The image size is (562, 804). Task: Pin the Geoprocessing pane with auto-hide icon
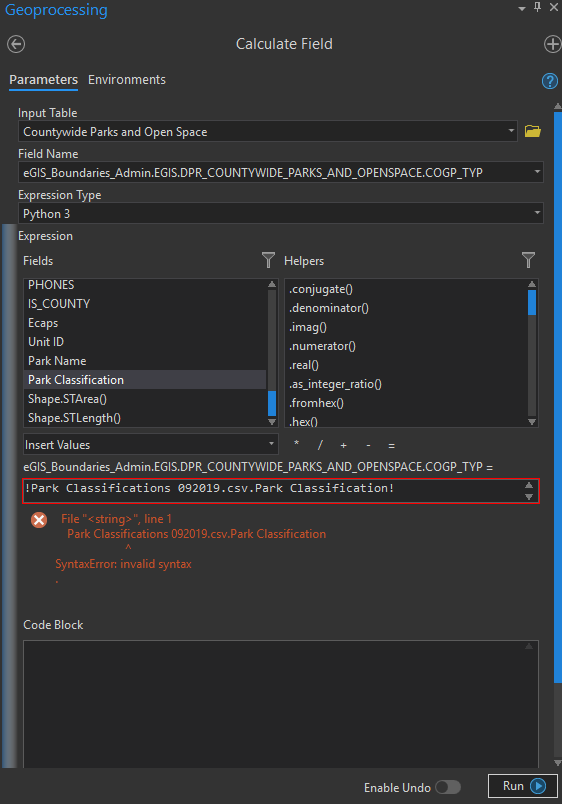pos(537,7)
